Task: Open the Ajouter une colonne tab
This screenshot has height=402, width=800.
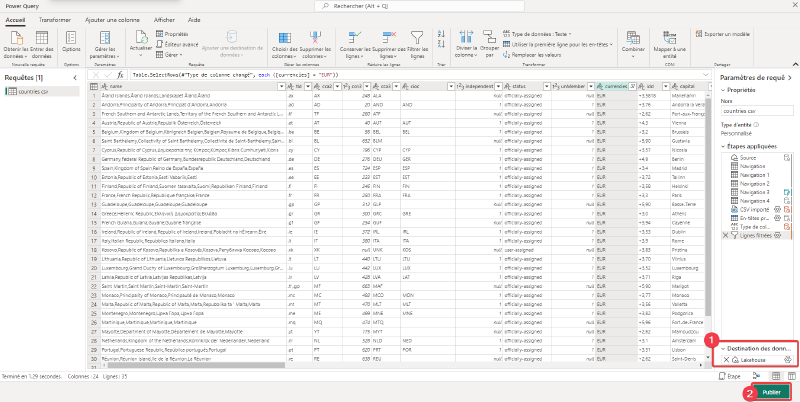Action: pyautogui.click(x=112, y=20)
